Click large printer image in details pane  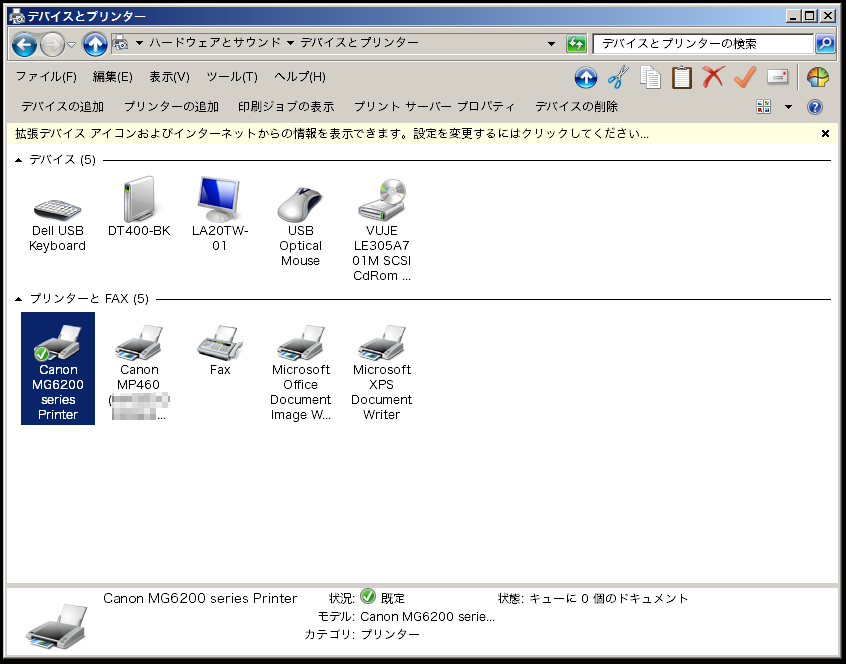(57, 626)
